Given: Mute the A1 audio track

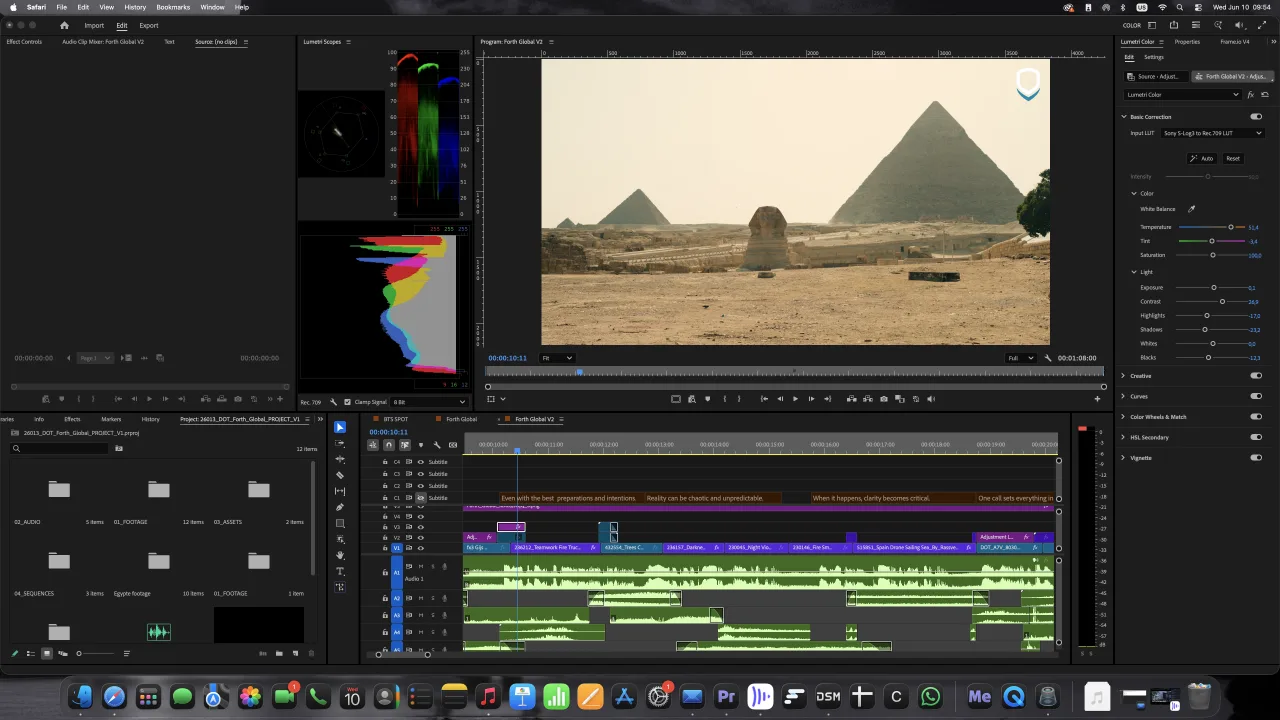Looking at the screenshot, I should (420, 567).
